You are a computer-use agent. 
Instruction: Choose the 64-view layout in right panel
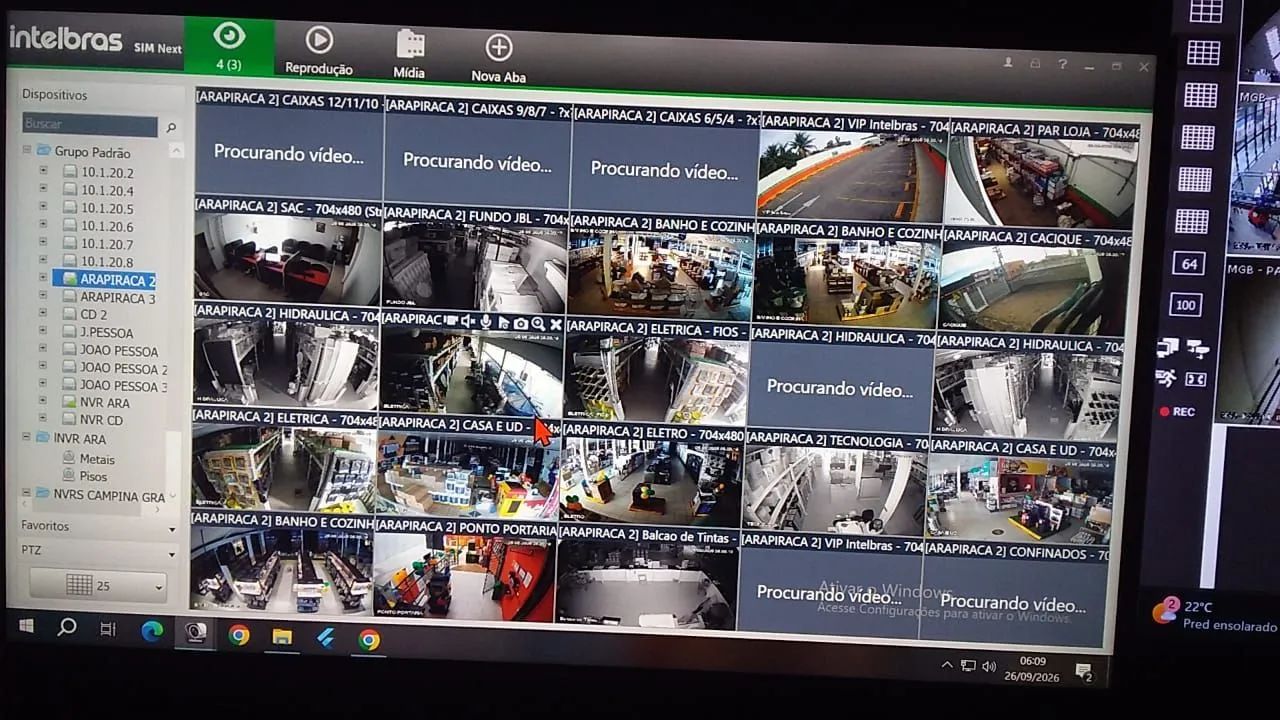[1189, 264]
